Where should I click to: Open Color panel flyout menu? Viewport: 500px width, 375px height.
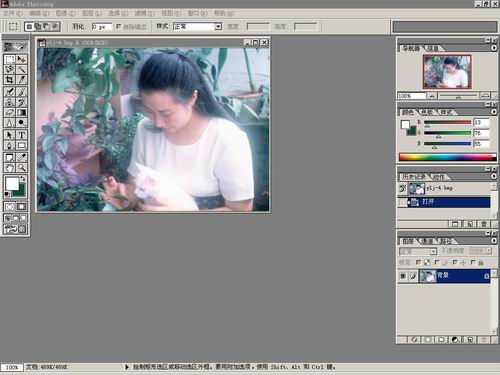[x=494, y=112]
